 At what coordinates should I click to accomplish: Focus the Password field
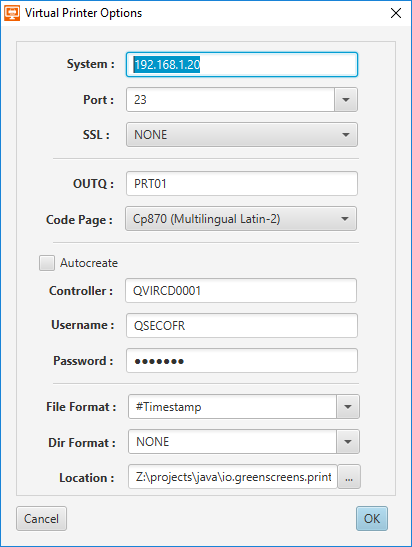click(x=242, y=361)
